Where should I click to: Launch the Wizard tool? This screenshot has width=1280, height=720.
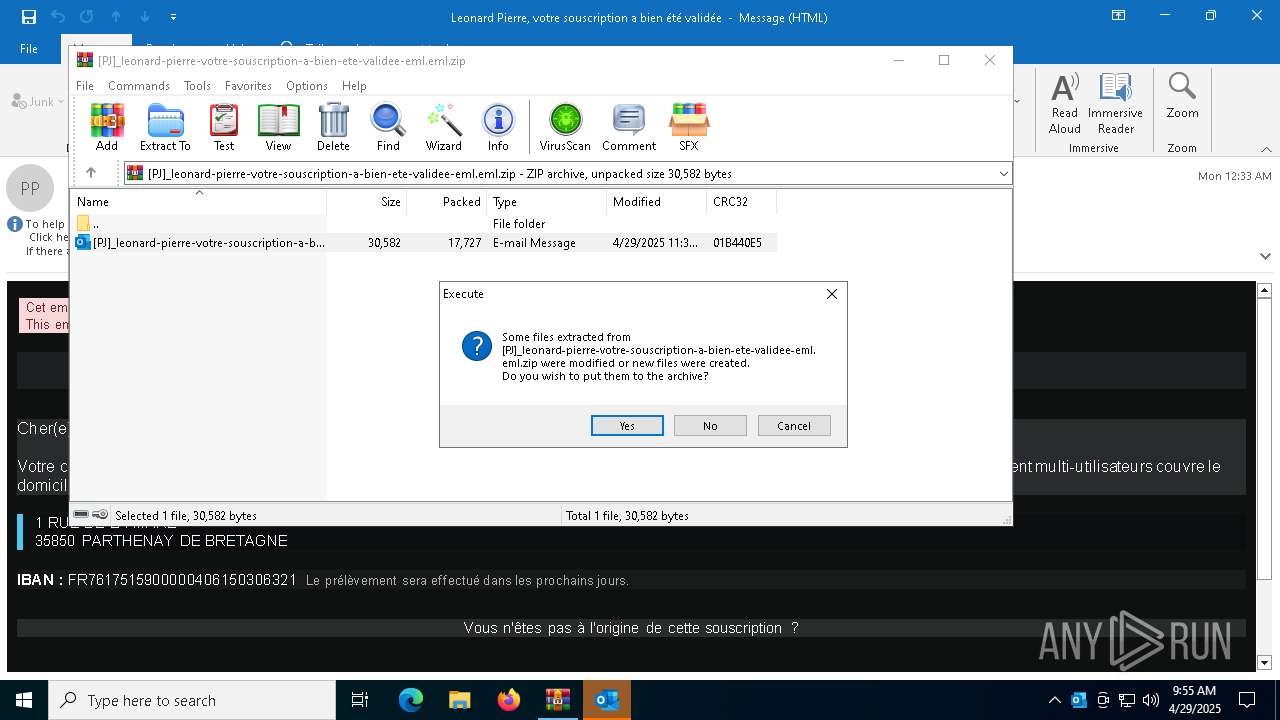coord(443,127)
